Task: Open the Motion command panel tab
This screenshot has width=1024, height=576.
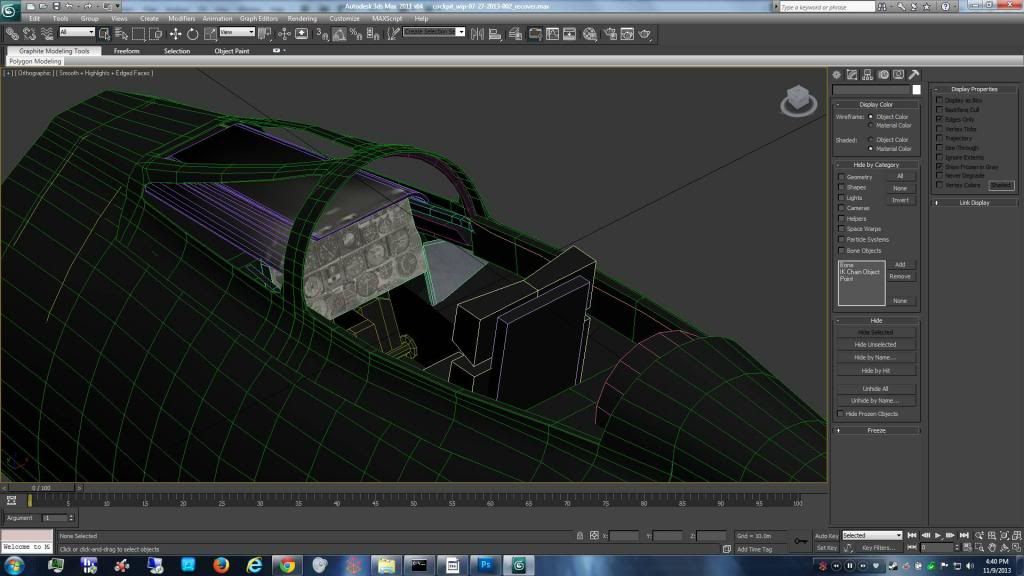Action: click(x=882, y=74)
